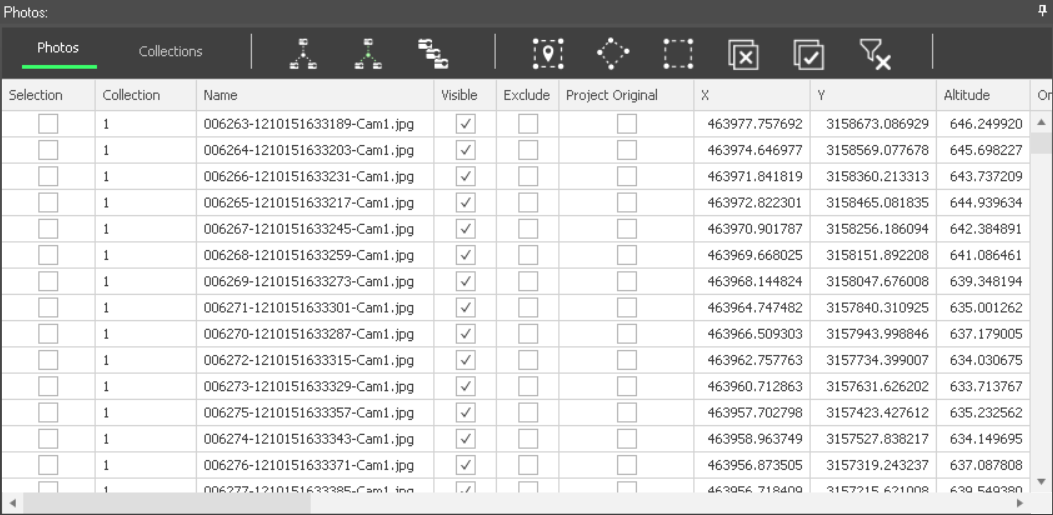Sort by the Selection column header
Image resolution: width=1053 pixels, height=515 pixels.
(48, 95)
